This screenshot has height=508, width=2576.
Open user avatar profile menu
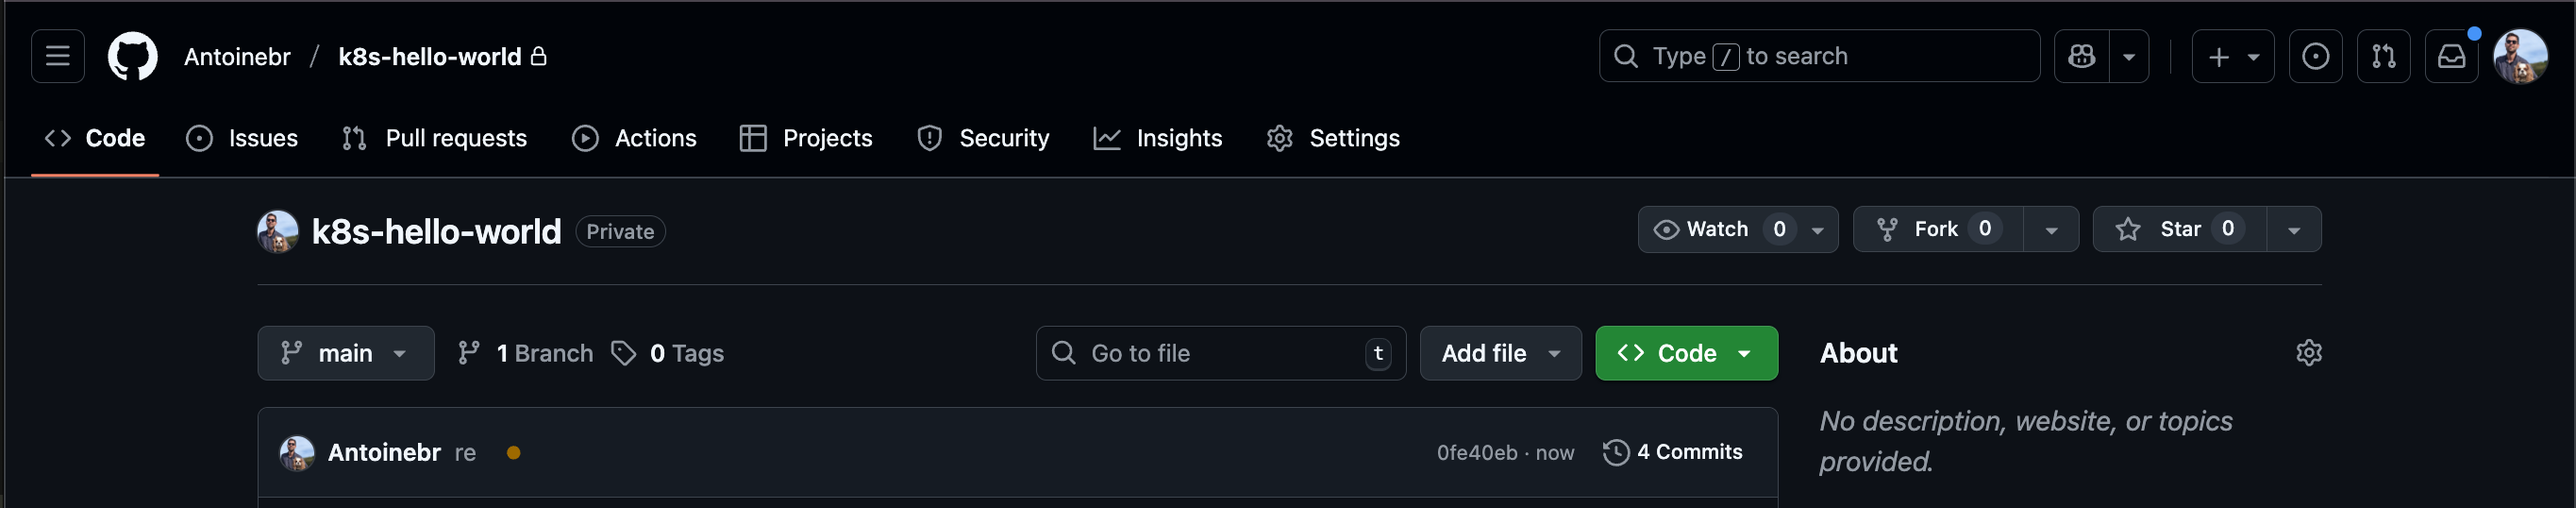pos(2520,56)
